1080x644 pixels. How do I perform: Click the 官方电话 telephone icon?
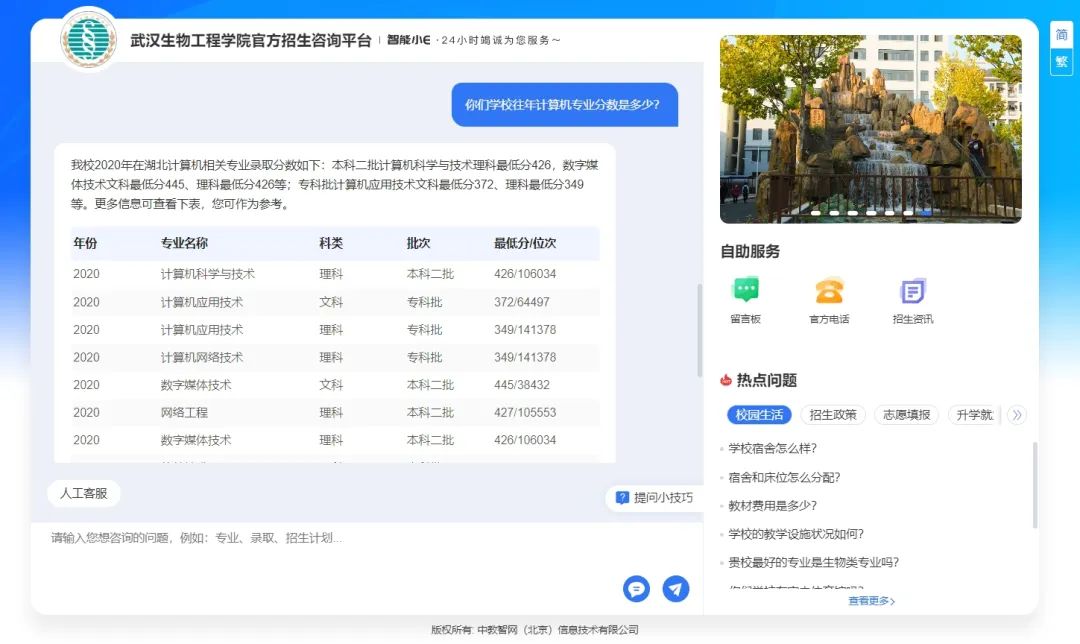point(829,291)
